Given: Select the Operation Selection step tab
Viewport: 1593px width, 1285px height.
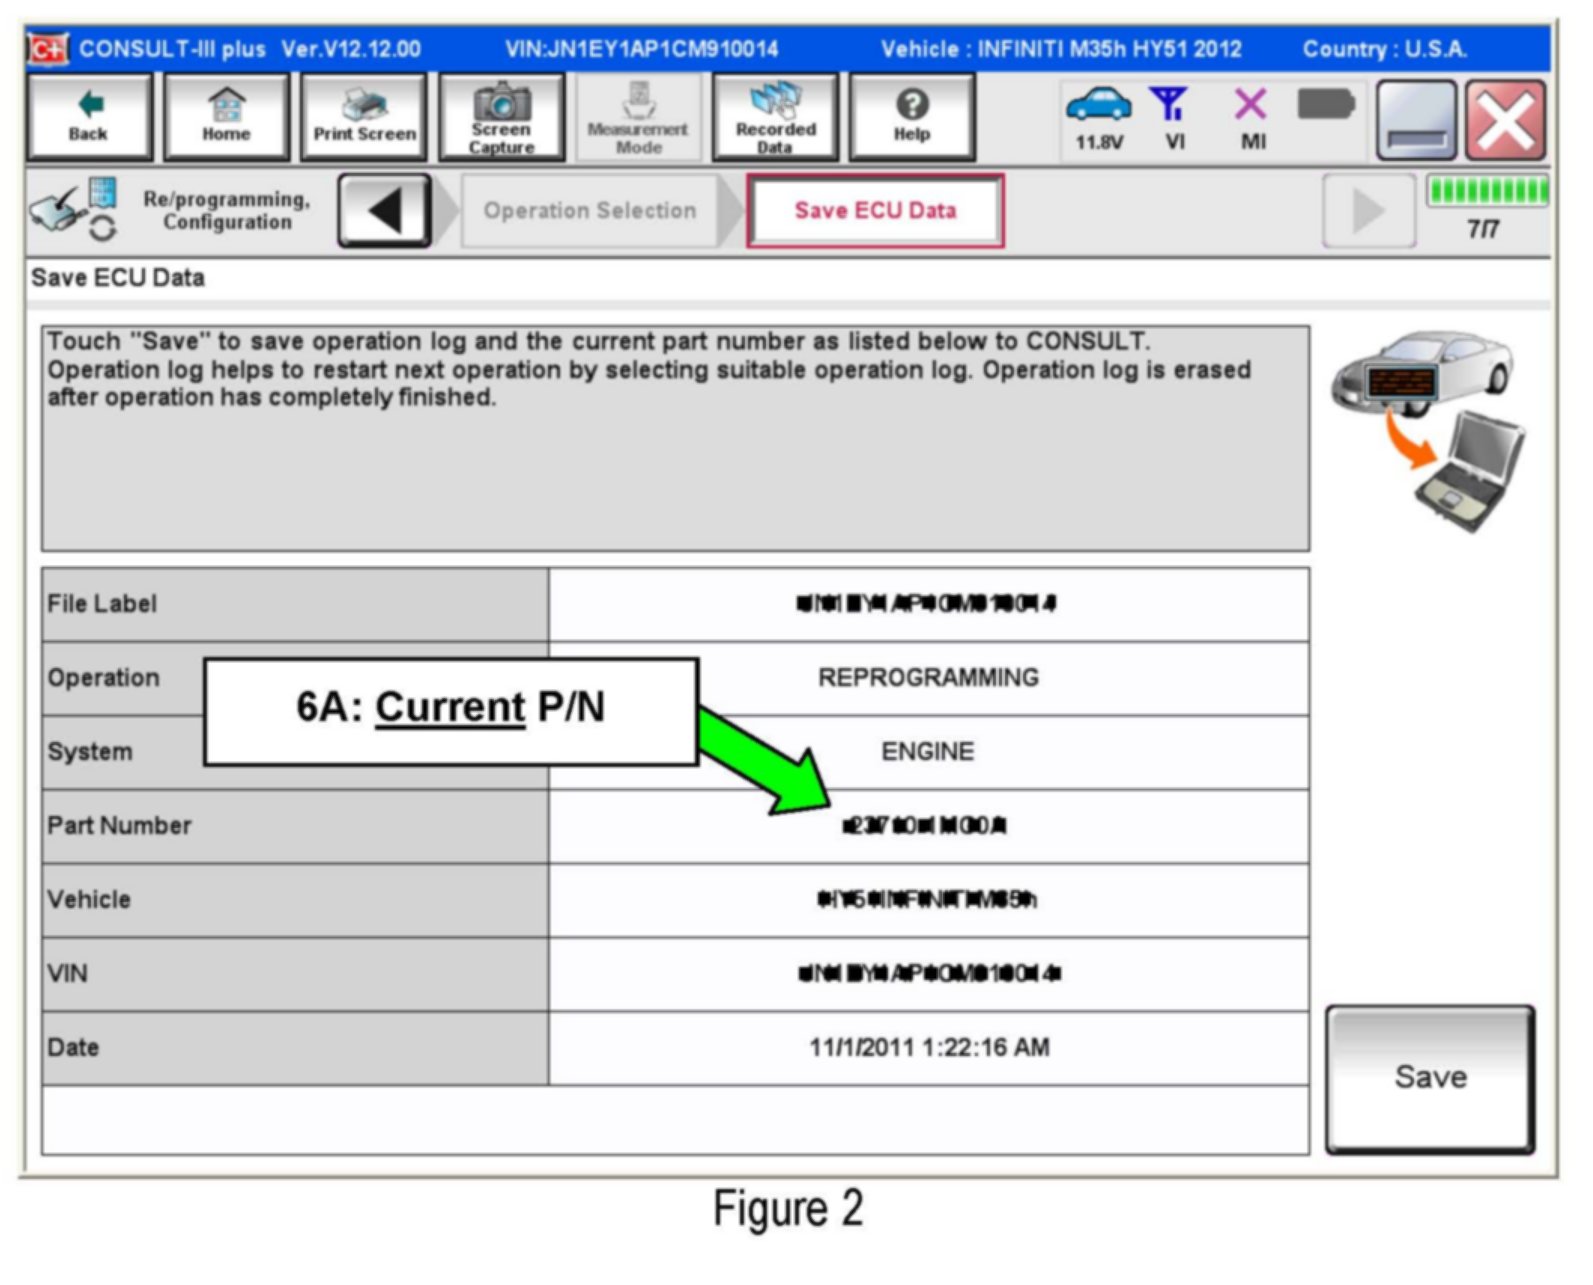Looking at the screenshot, I should coord(590,211).
